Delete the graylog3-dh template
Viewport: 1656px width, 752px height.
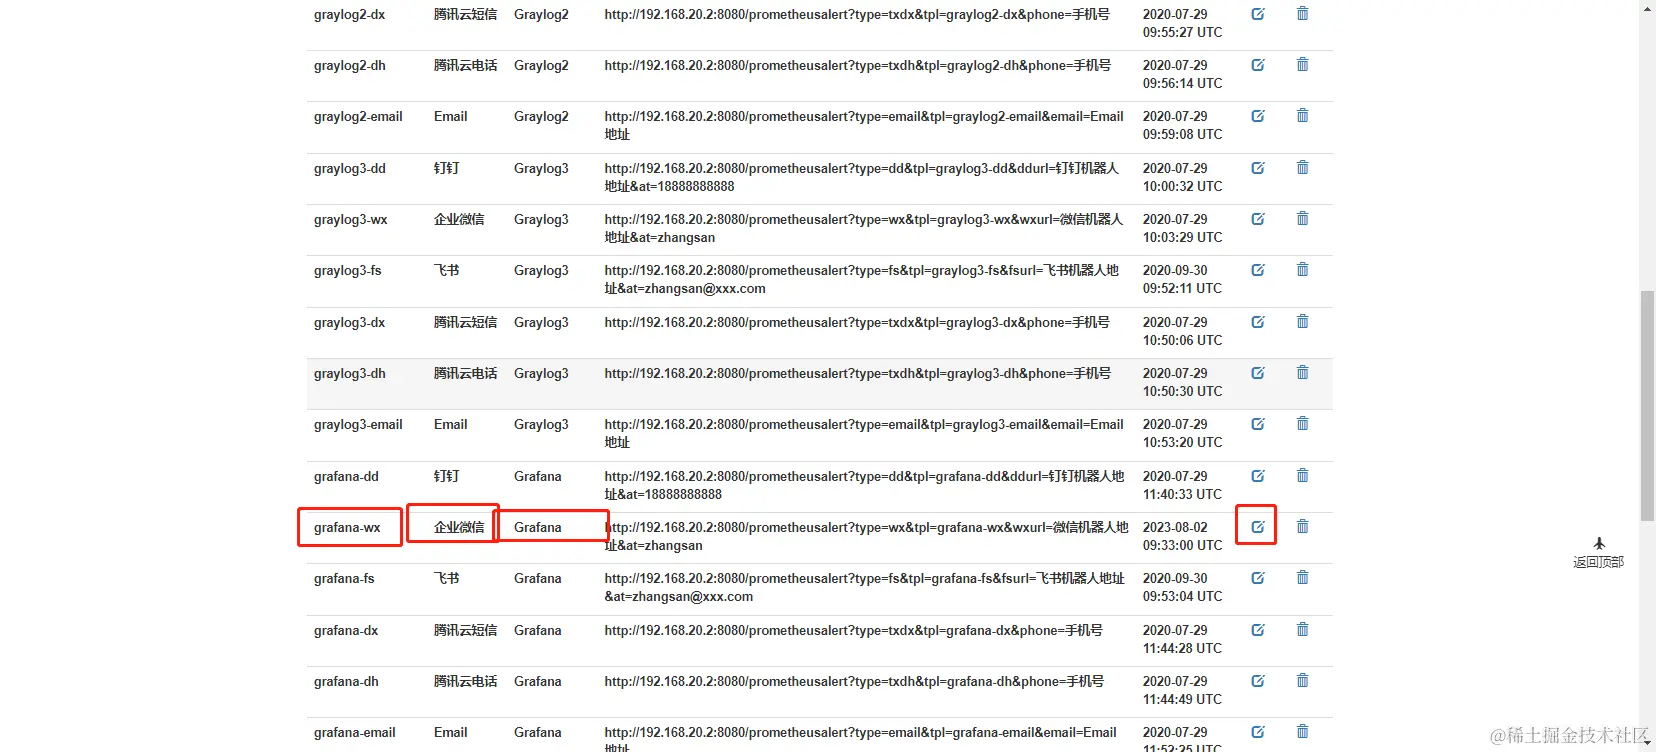tap(1302, 373)
